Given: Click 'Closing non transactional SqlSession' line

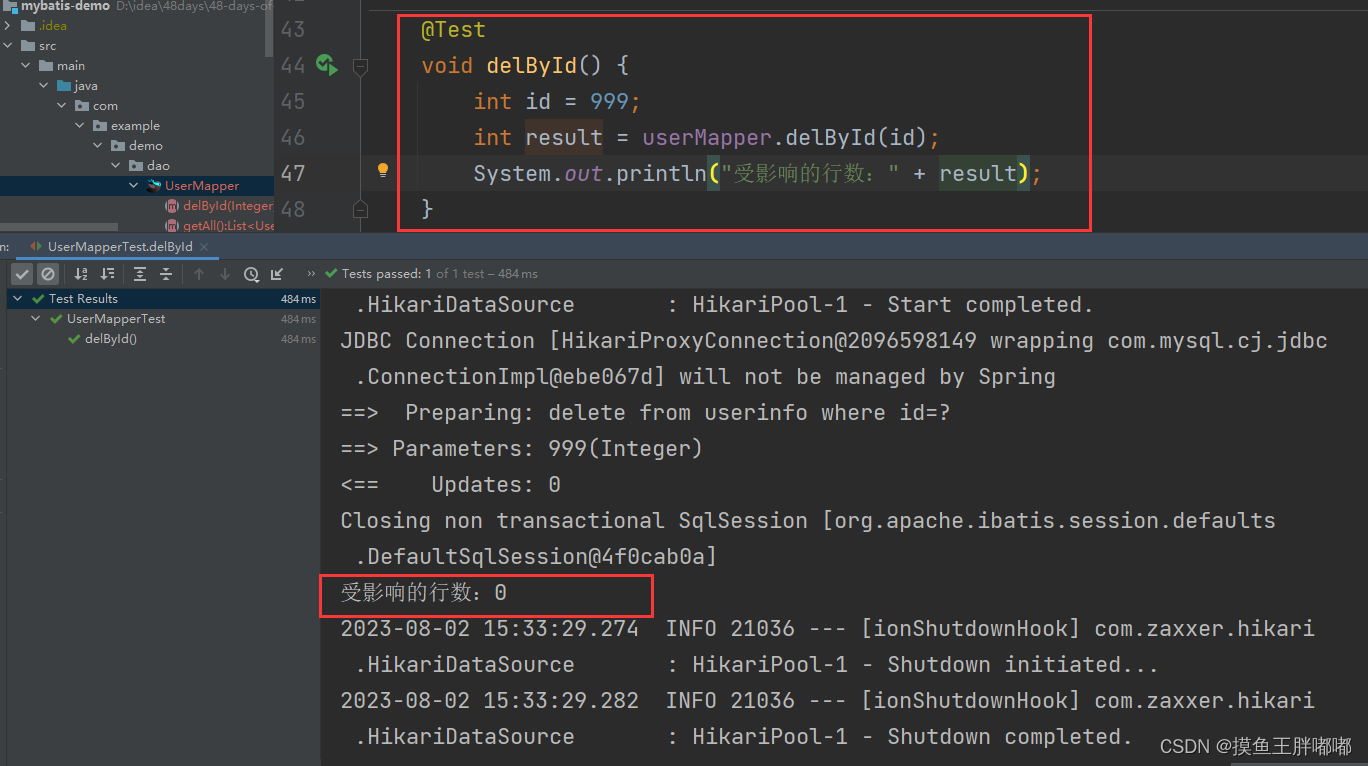Looking at the screenshot, I should pos(808,521).
